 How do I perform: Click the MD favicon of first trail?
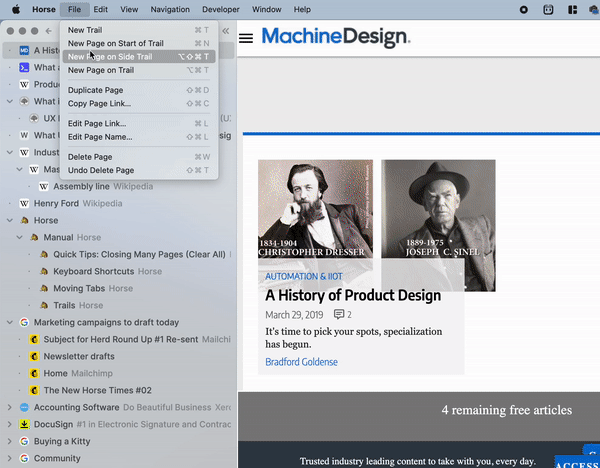(24, 51)
